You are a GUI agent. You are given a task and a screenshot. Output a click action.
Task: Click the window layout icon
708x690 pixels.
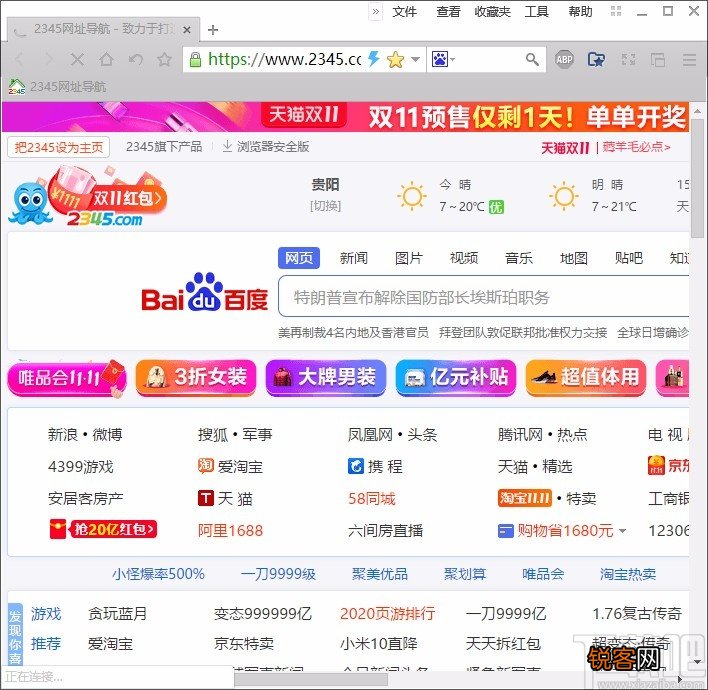tap(658, 59)
